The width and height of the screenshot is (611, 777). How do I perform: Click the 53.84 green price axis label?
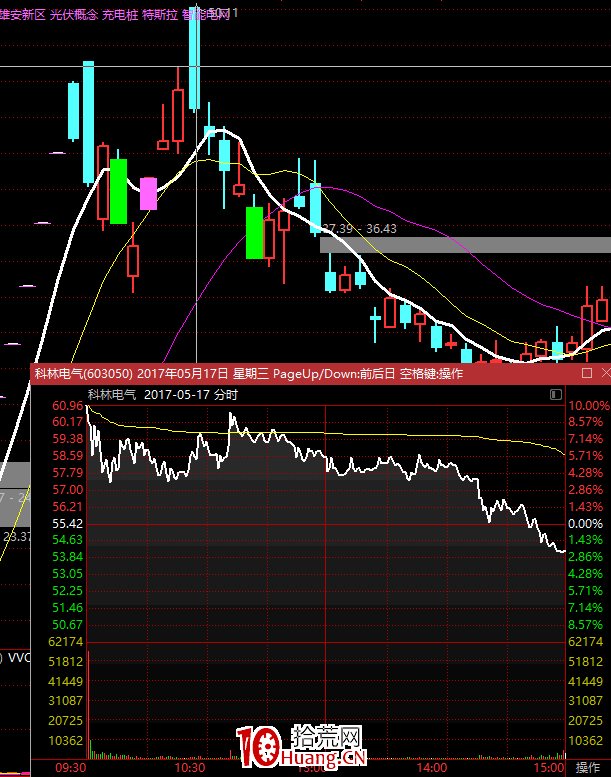pos(68,557)
